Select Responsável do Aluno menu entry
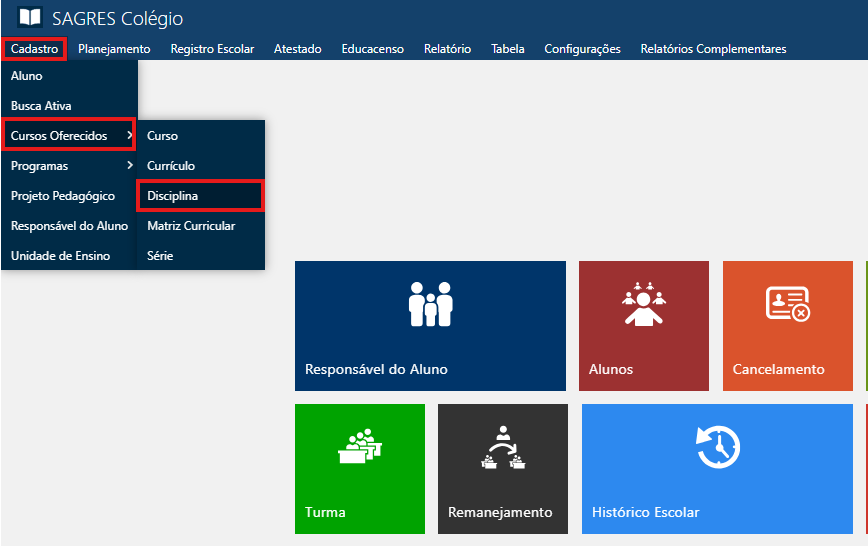 click(69, 225)
